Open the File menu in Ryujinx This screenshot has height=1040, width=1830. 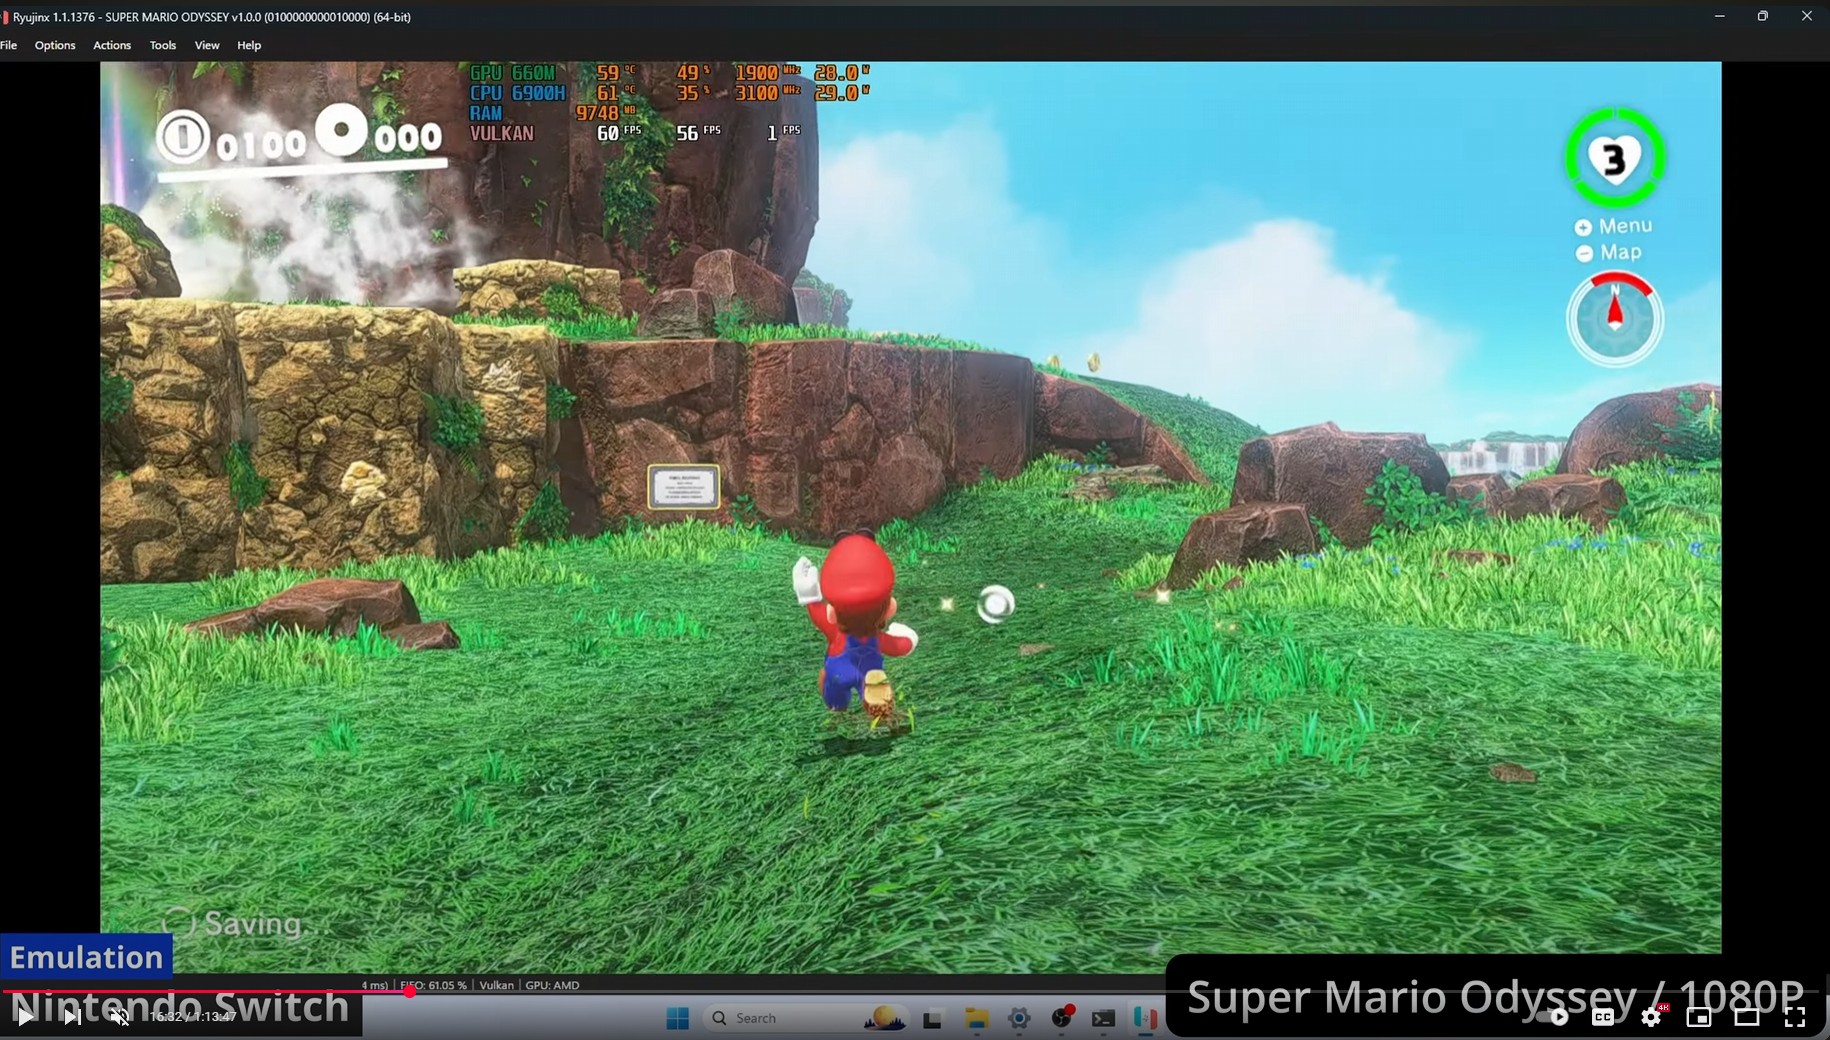click(9, 45)
